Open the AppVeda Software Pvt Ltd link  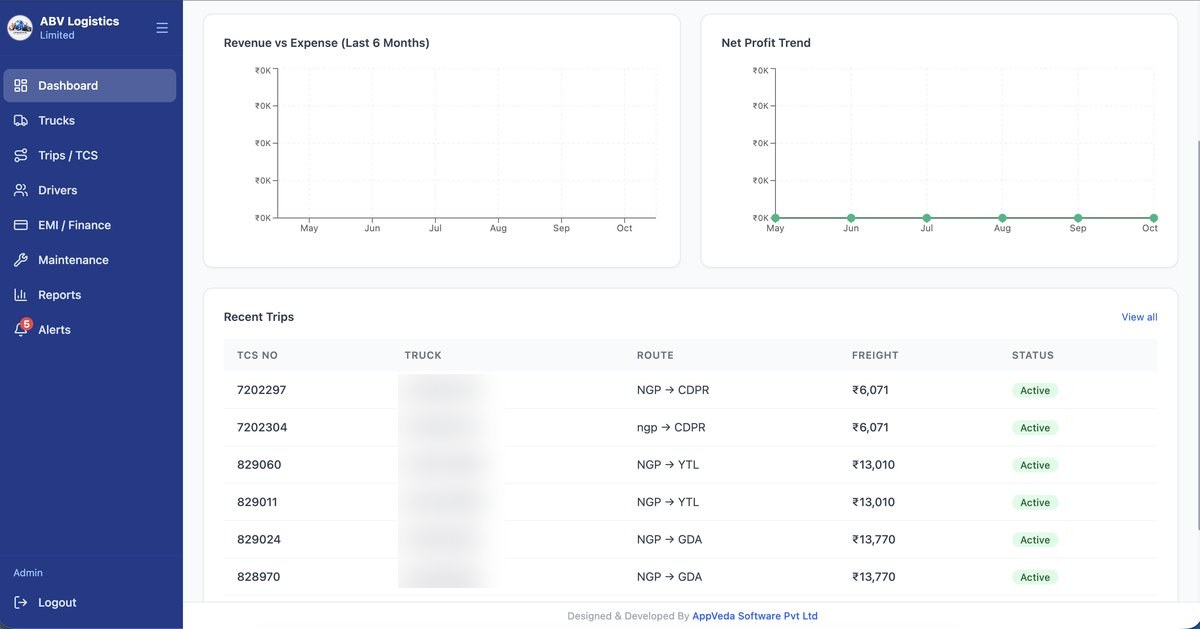tap(755, 616)
